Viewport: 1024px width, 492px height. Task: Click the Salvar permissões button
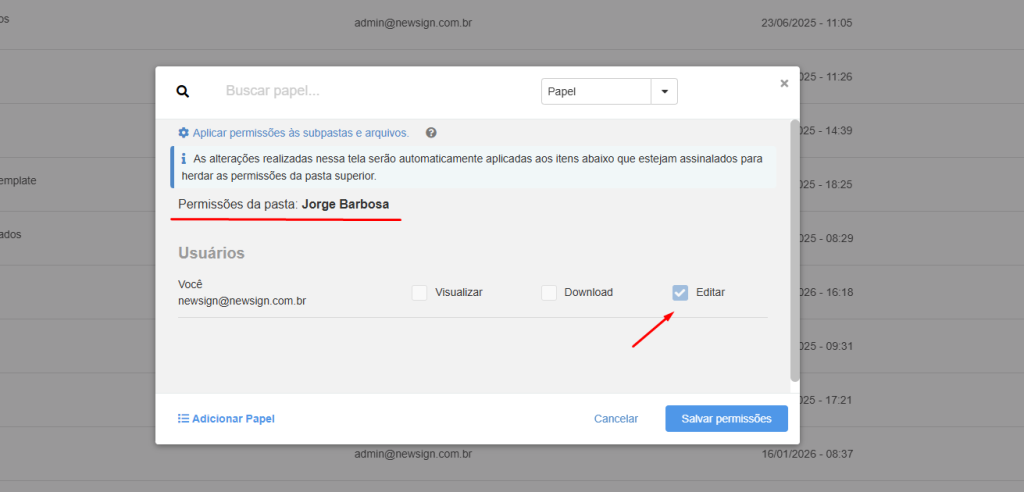[x=726, y=419]
